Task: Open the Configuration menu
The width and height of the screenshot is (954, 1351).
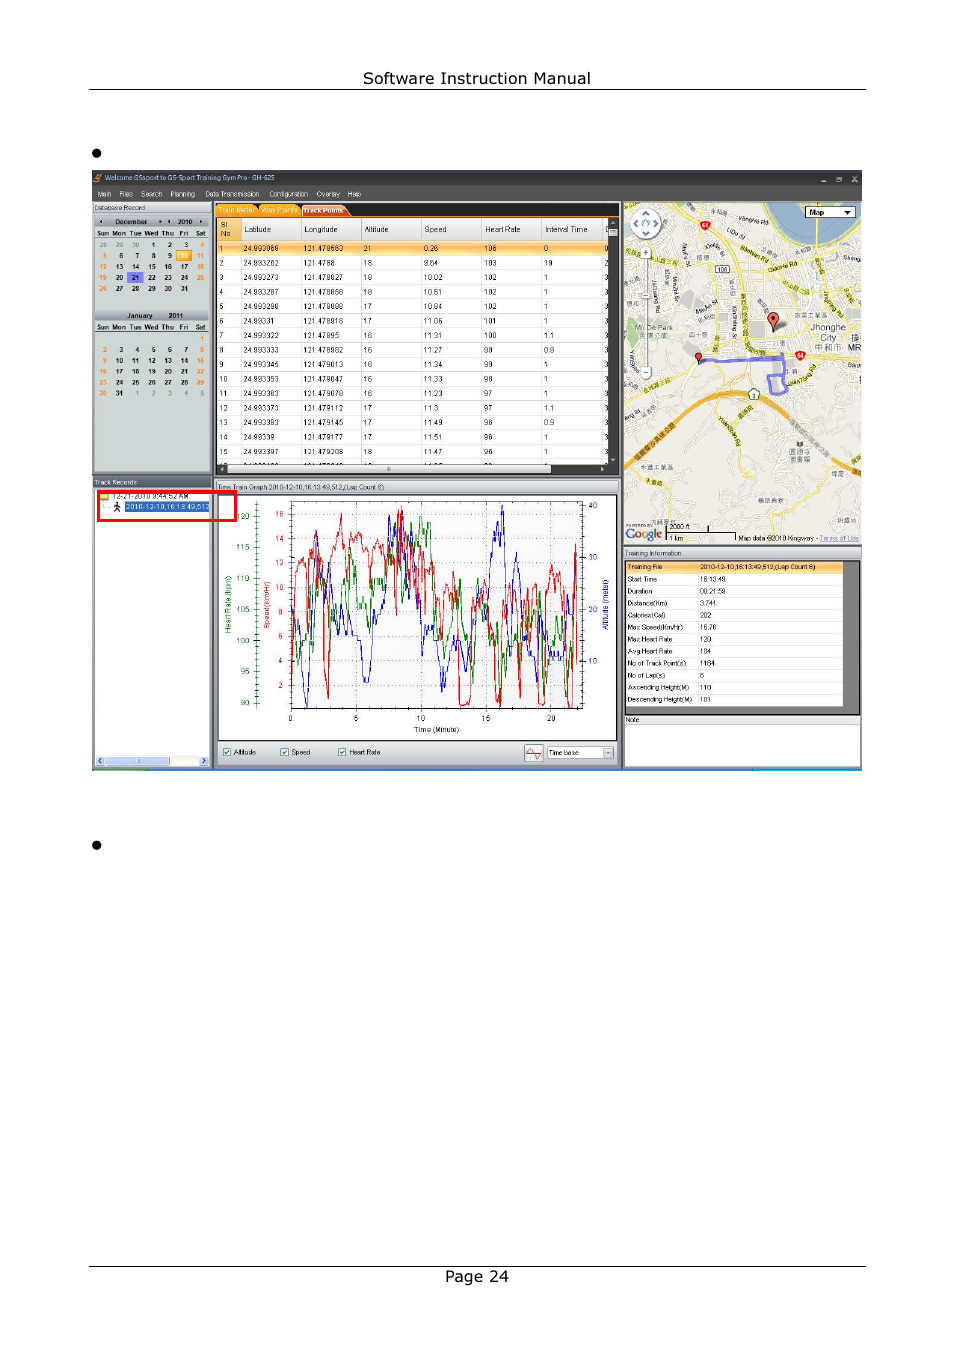Action: 288,194
